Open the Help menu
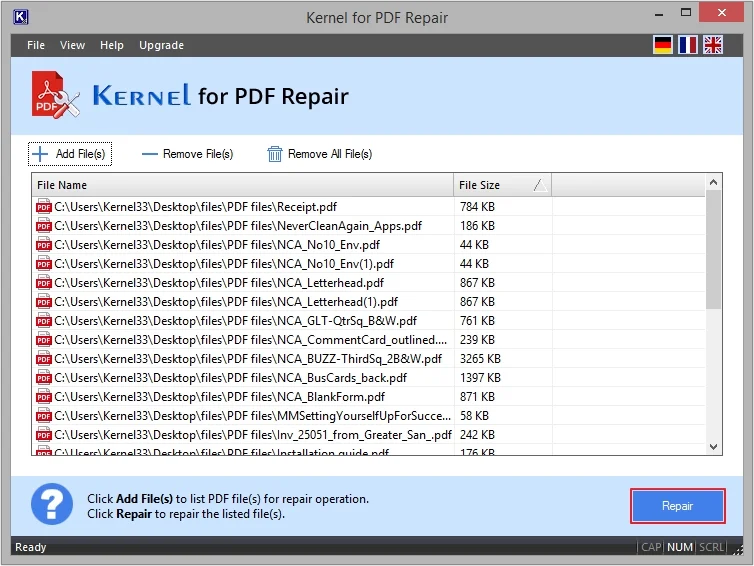754x566 pixels. pos(112,45)
